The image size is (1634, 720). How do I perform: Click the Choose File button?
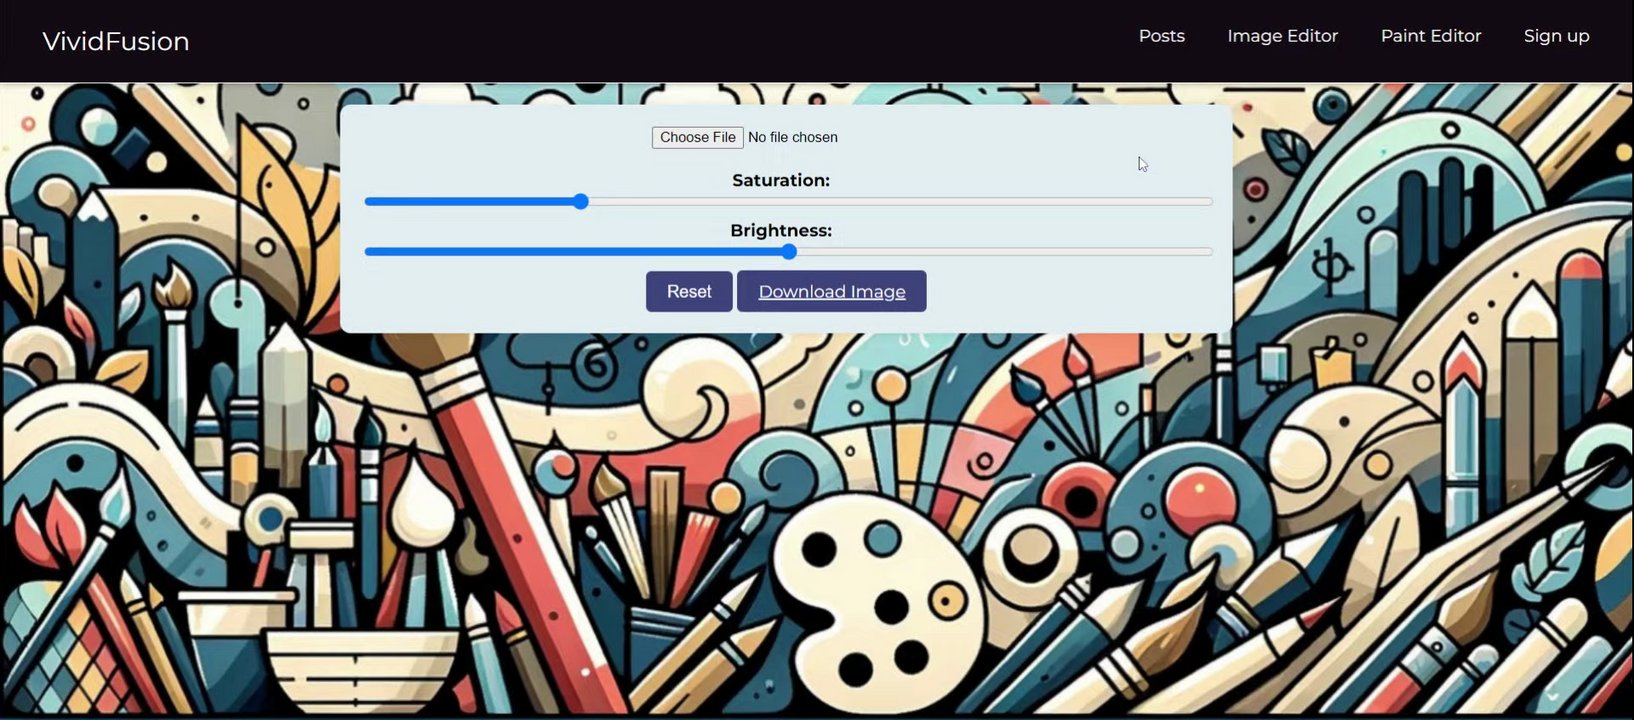click(697, 137)
